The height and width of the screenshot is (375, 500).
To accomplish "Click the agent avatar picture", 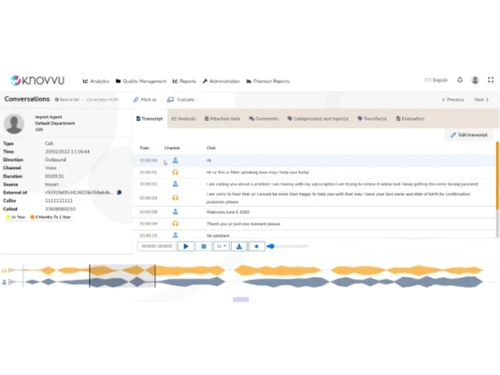I will (x=14, y=124).
